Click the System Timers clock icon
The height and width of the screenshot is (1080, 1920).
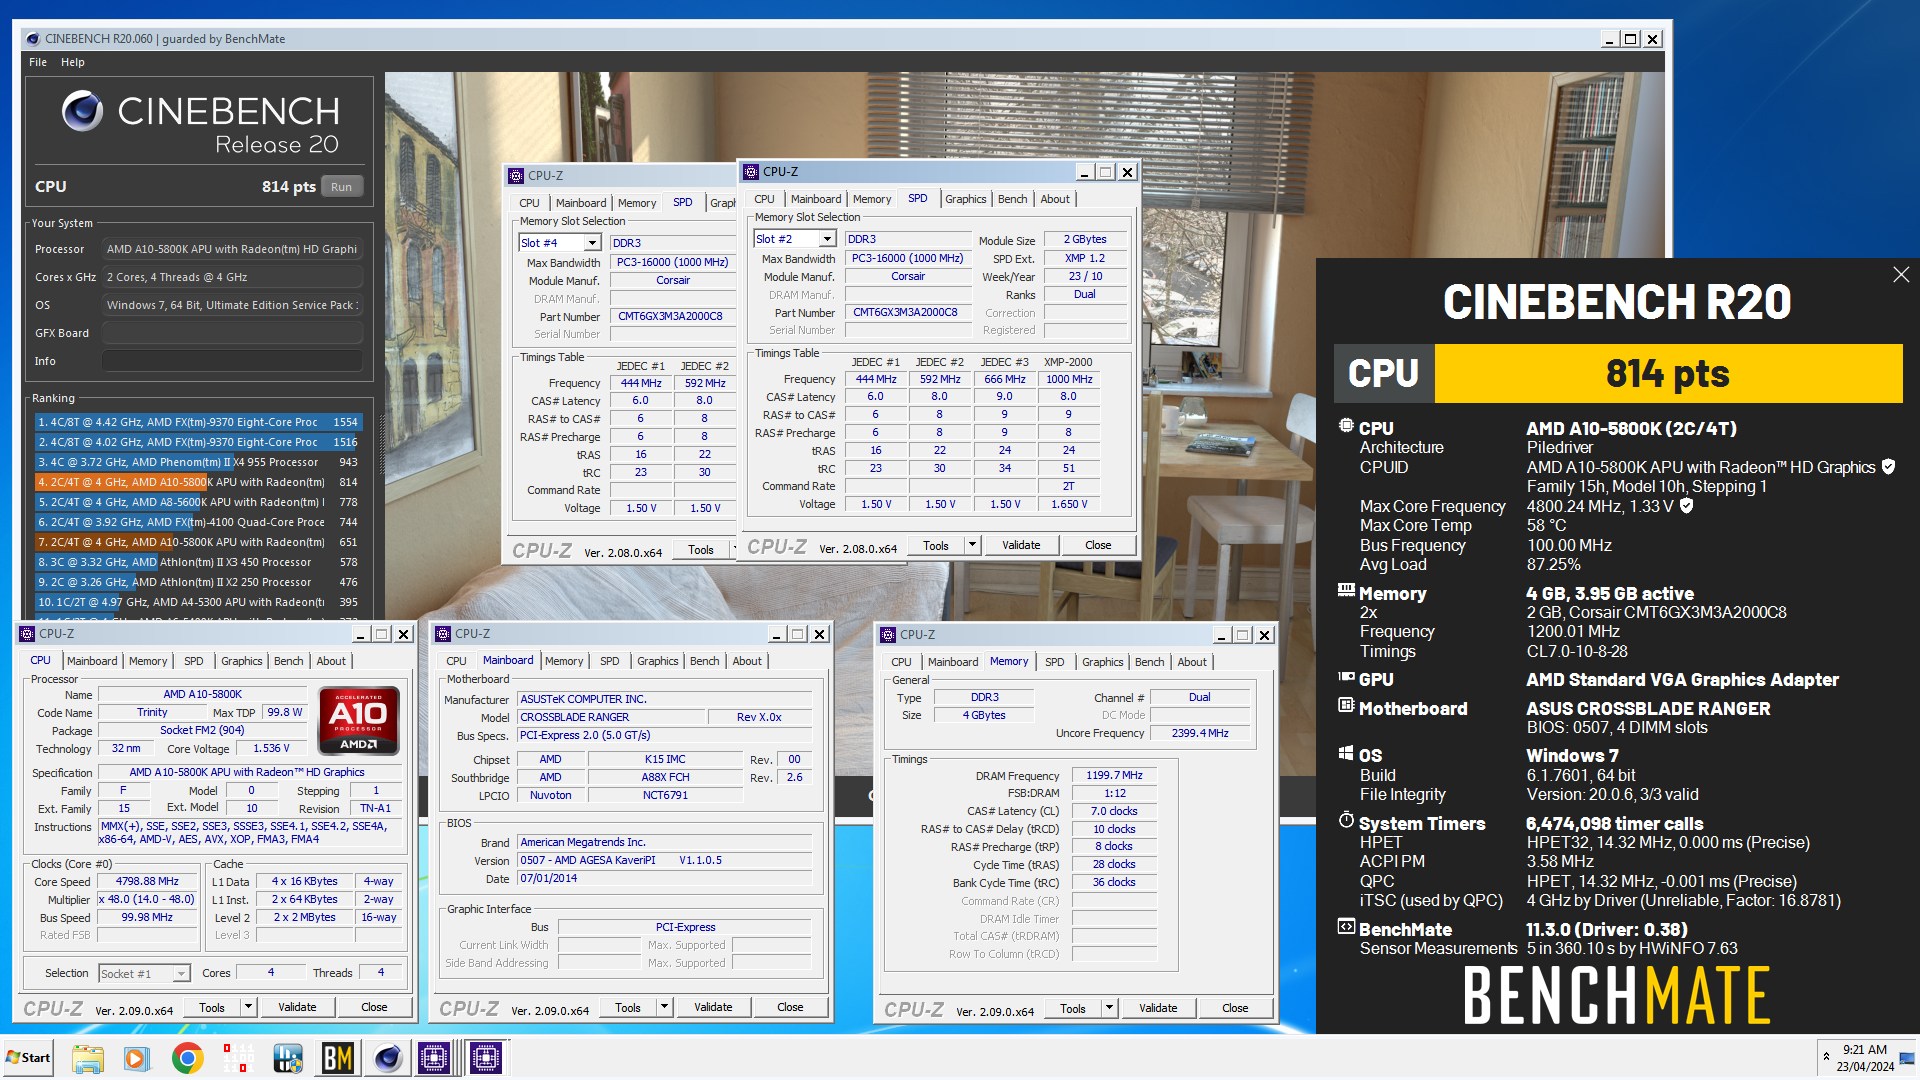point(1346,821)
